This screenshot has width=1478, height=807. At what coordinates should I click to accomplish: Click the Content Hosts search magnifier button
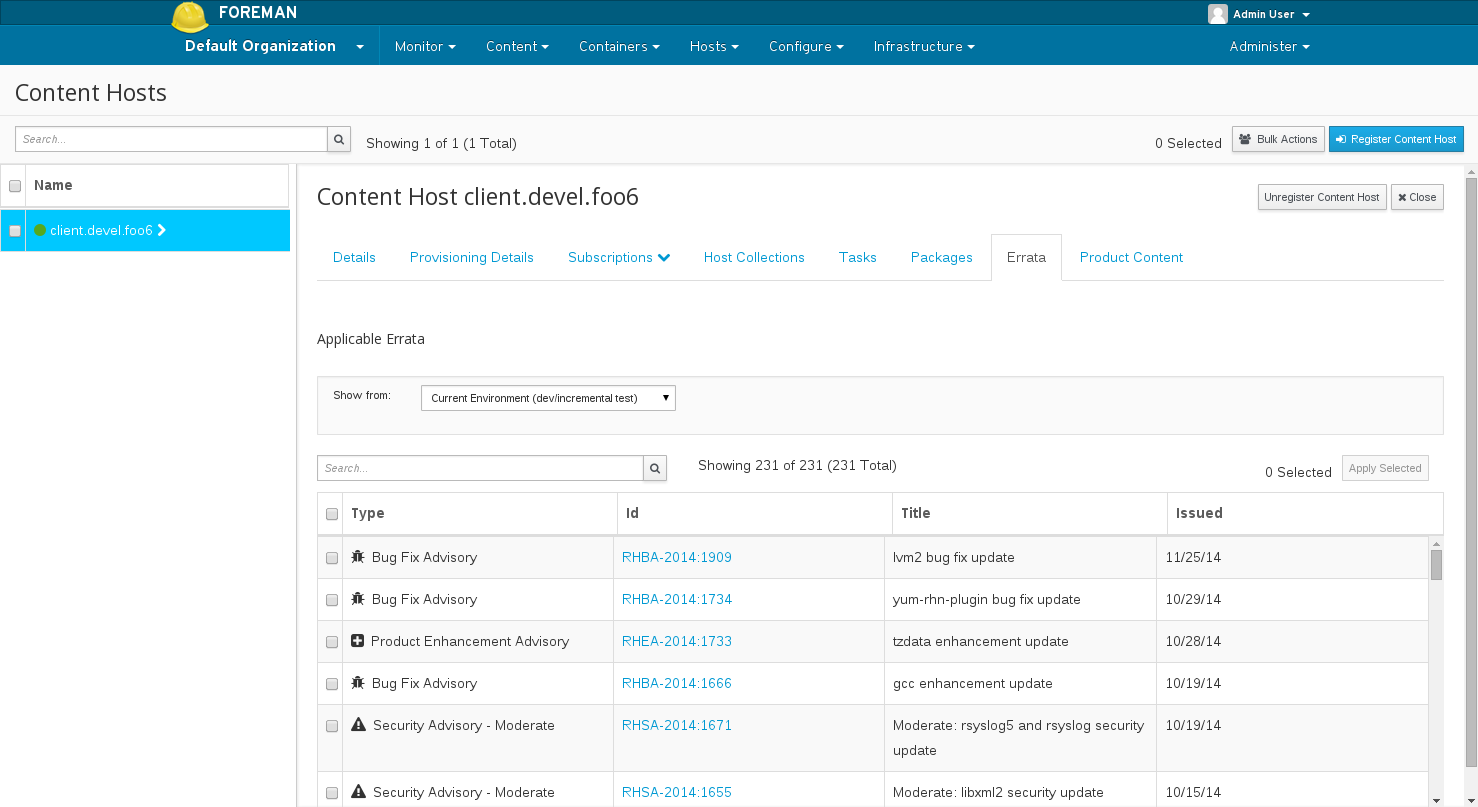point(339,139)
